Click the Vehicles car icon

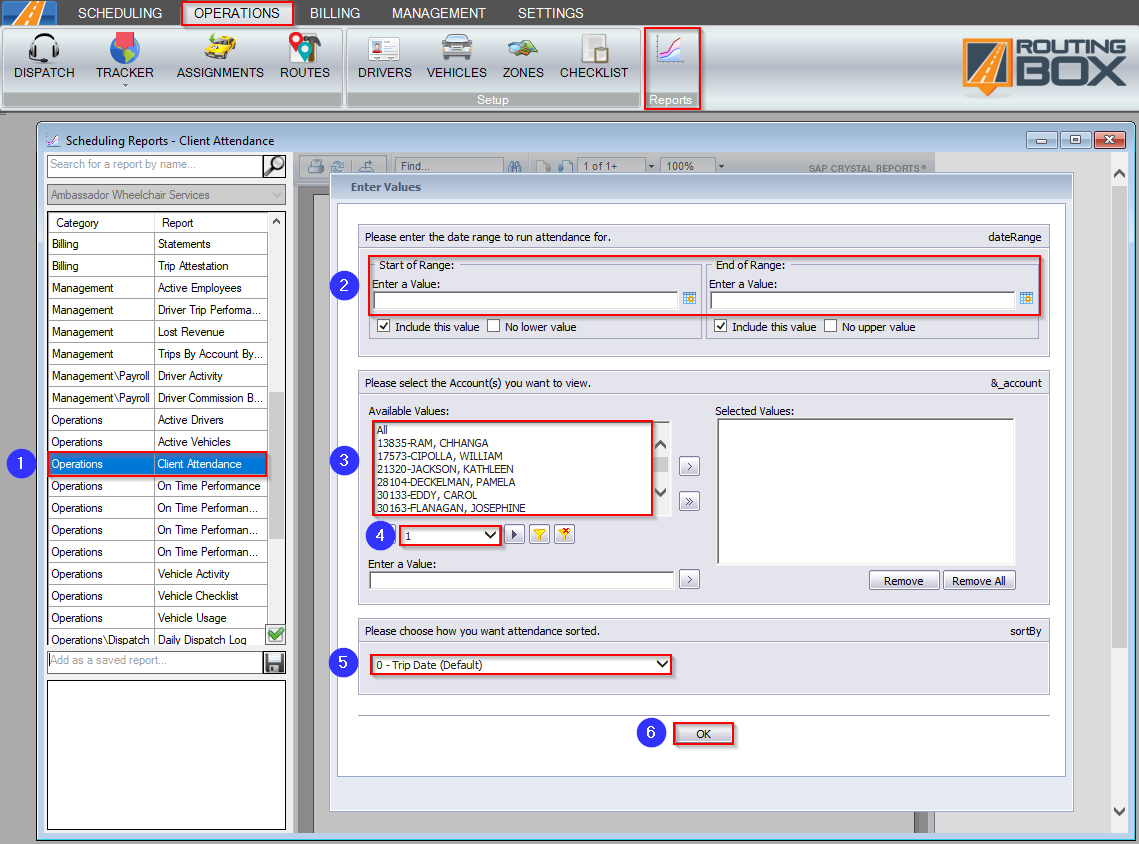pos(456,50)
